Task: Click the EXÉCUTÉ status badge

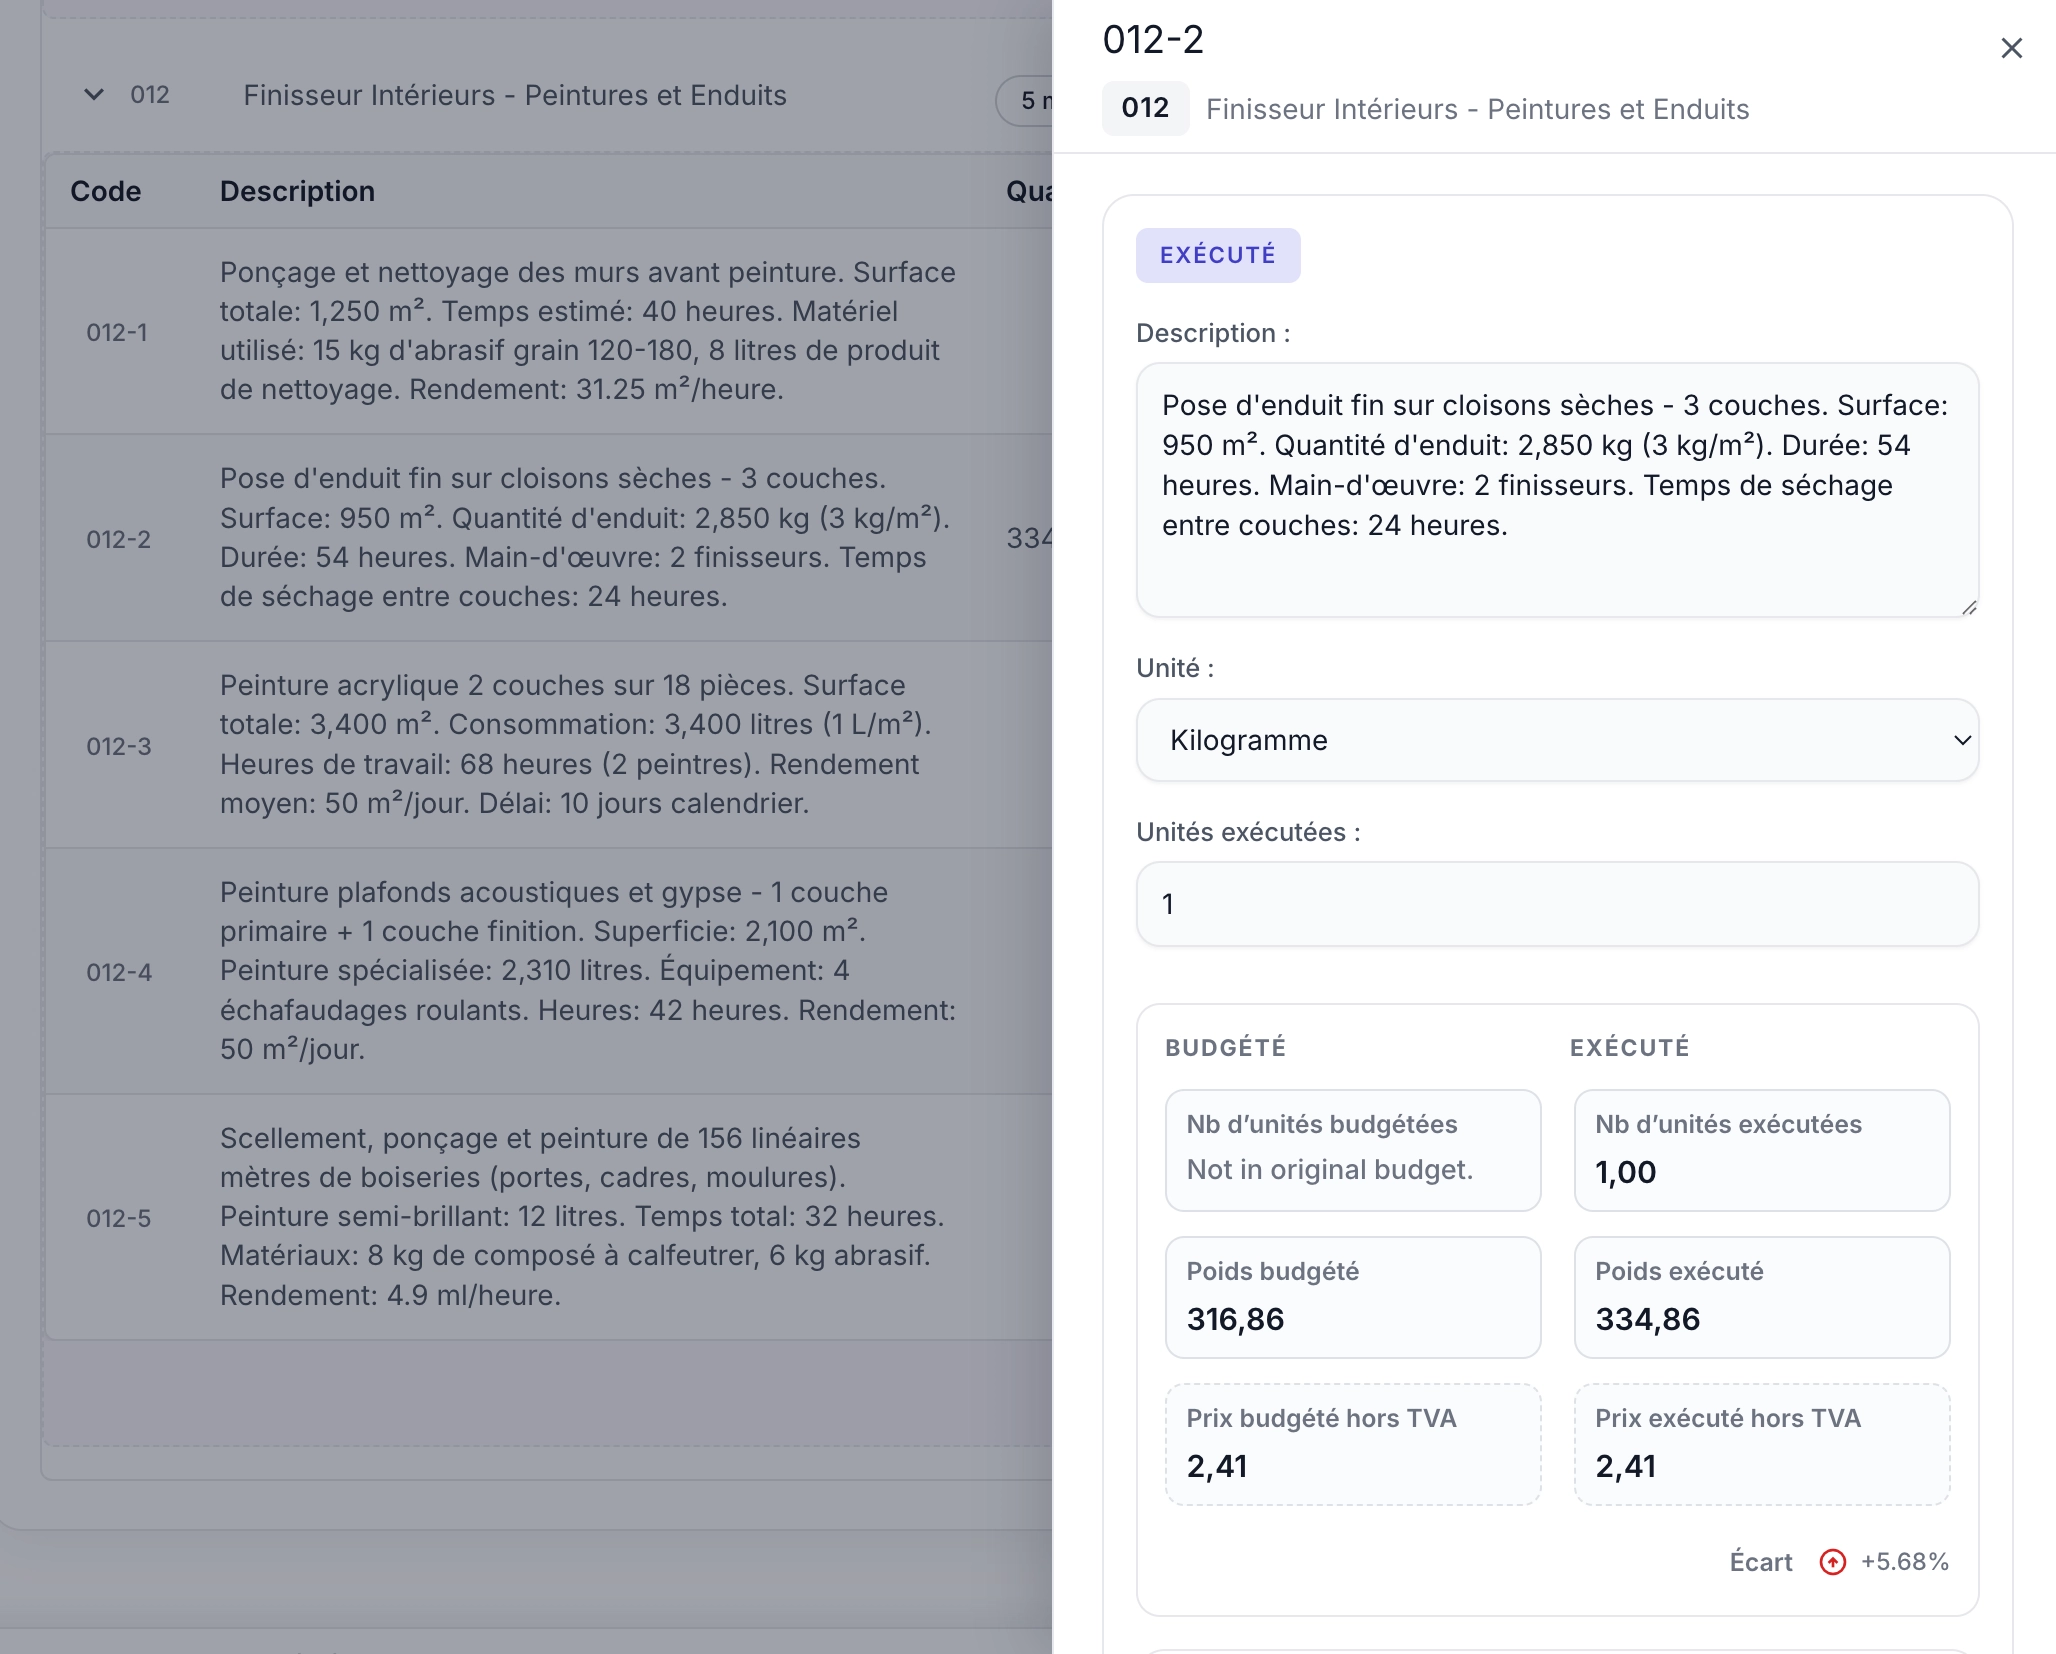Action: (1217, 255)
